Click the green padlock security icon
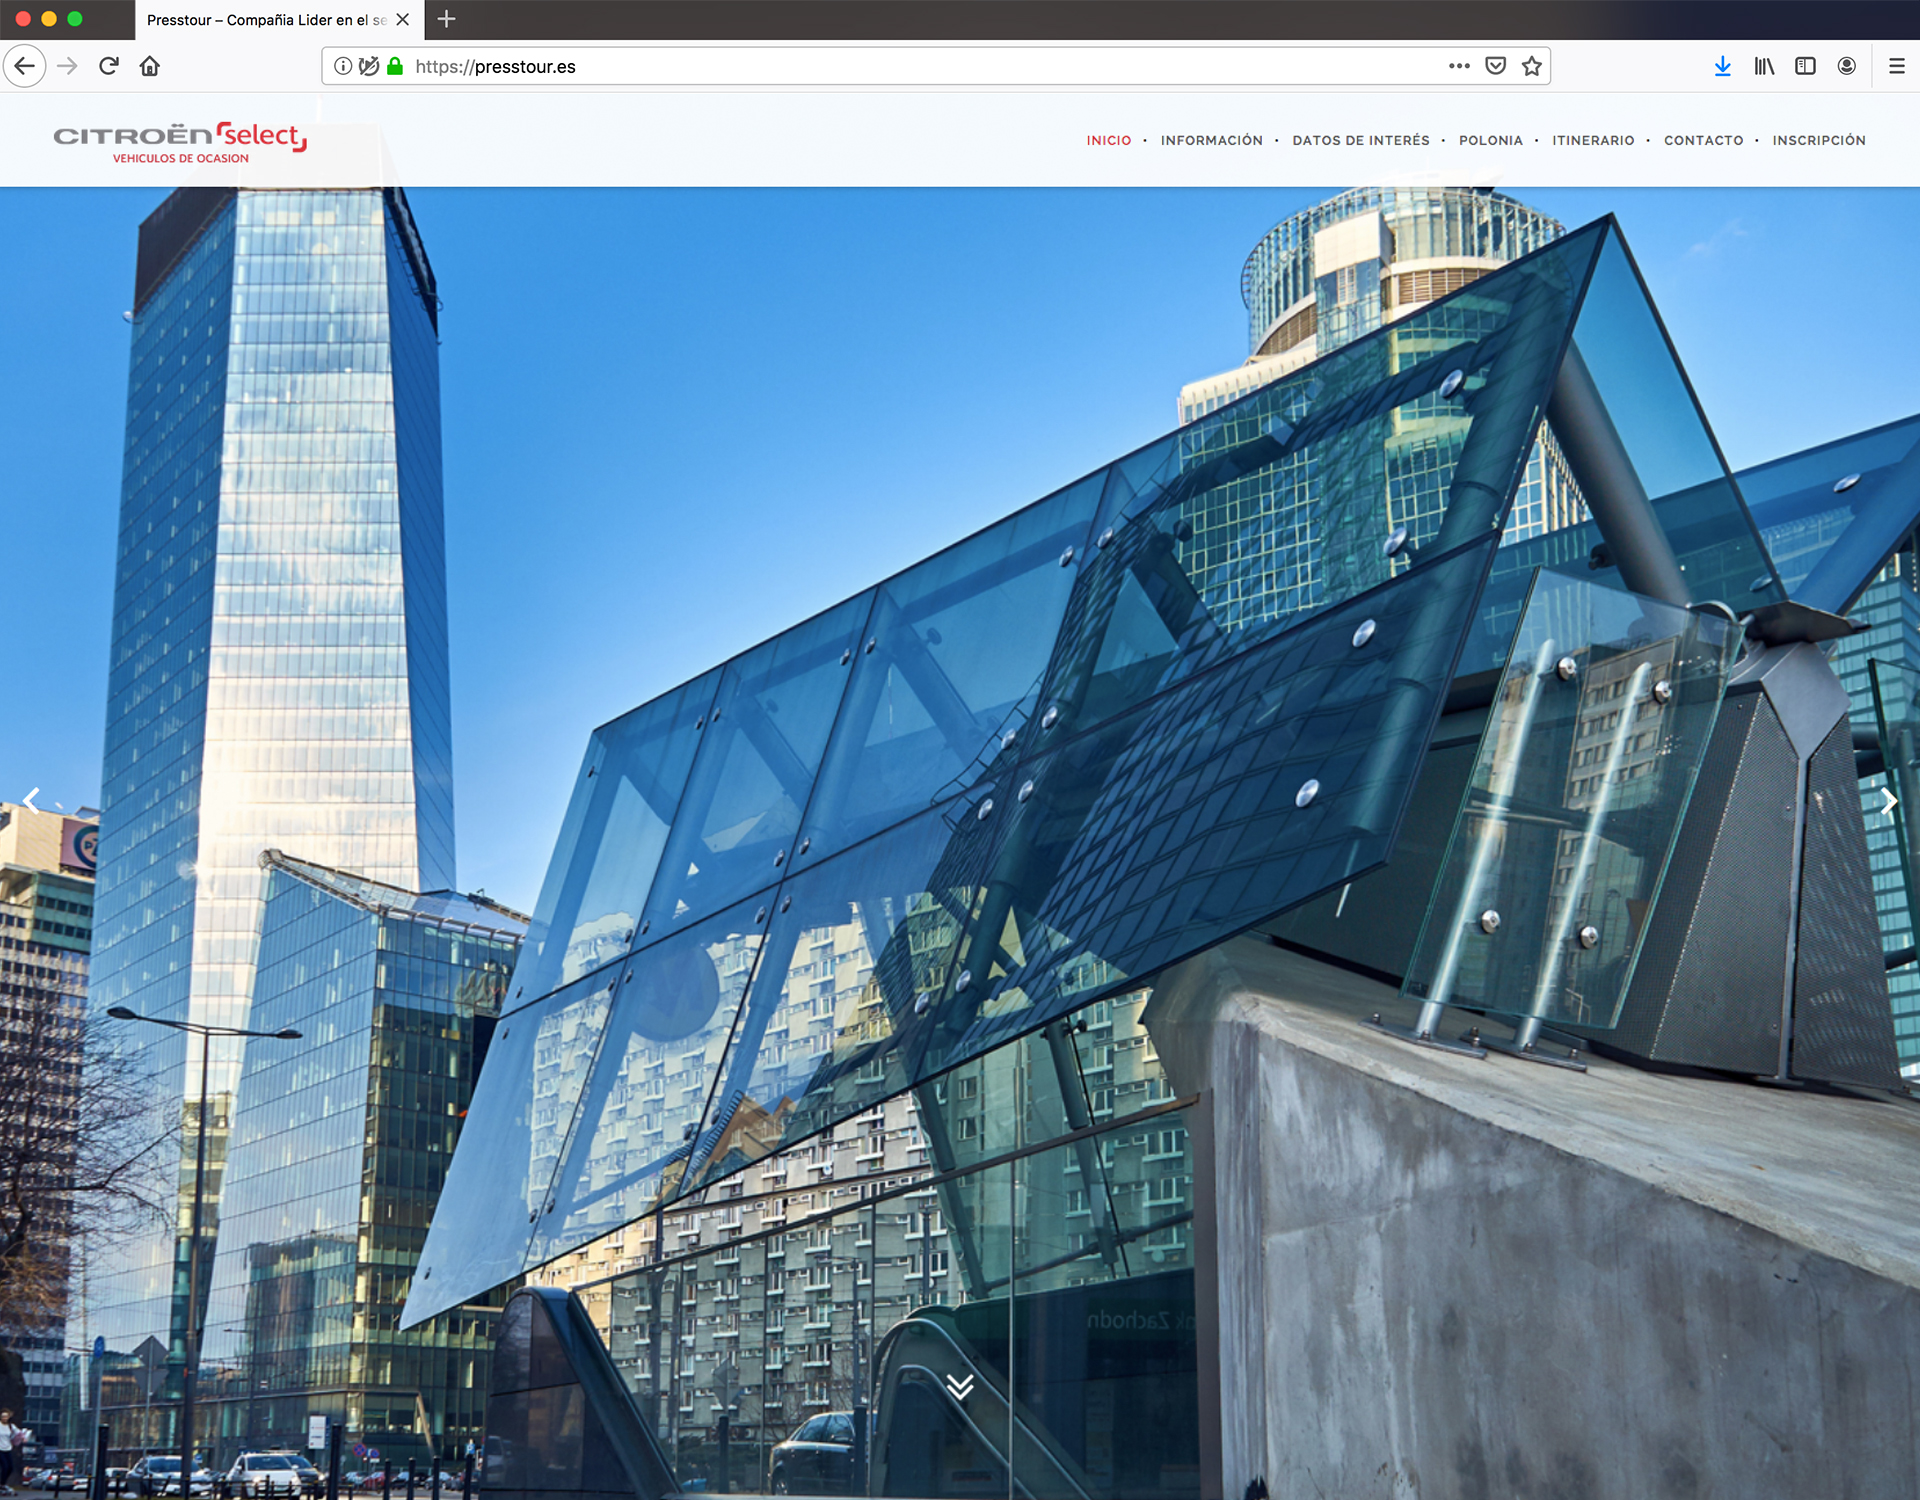The width and height of the screenshot is (1920, 1500). (395, 66)
